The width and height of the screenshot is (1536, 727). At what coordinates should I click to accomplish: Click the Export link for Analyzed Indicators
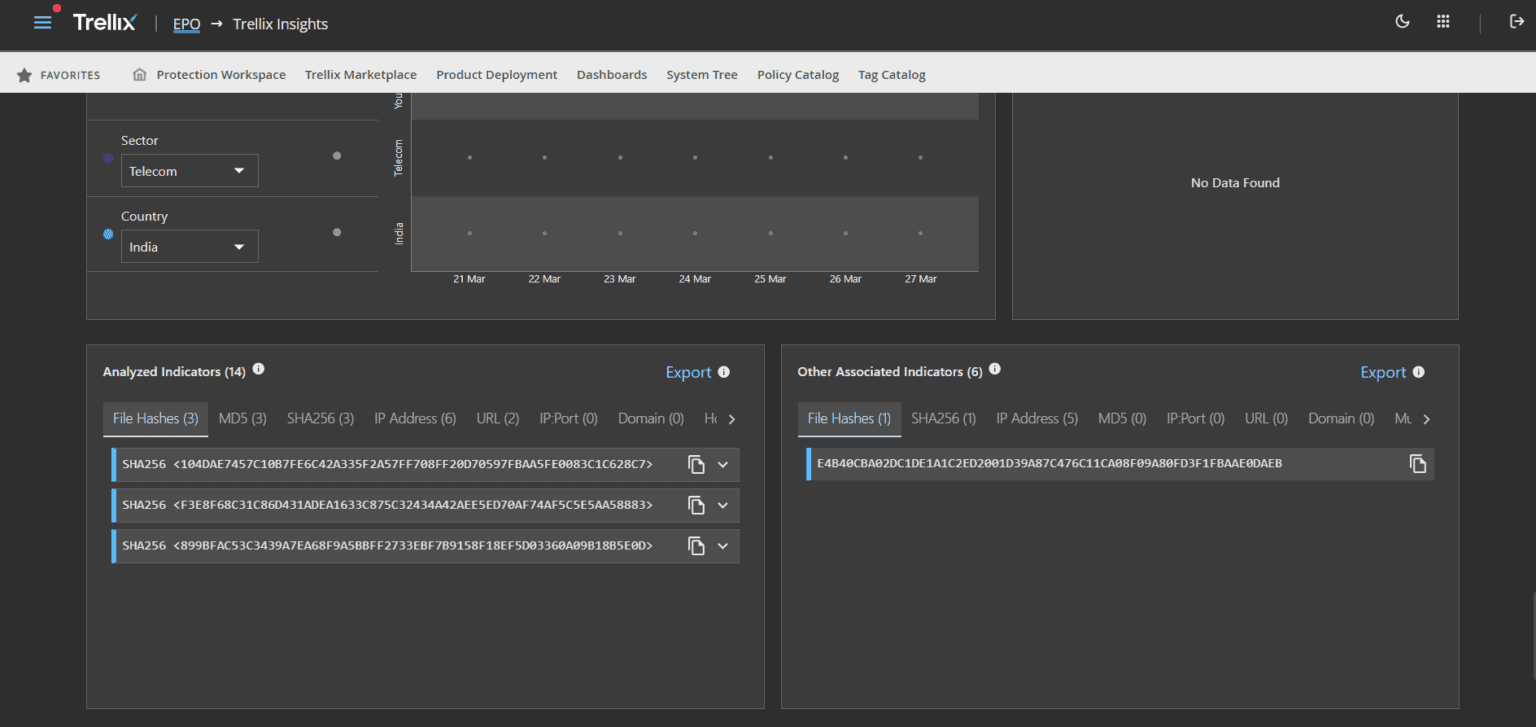(686, 371)
